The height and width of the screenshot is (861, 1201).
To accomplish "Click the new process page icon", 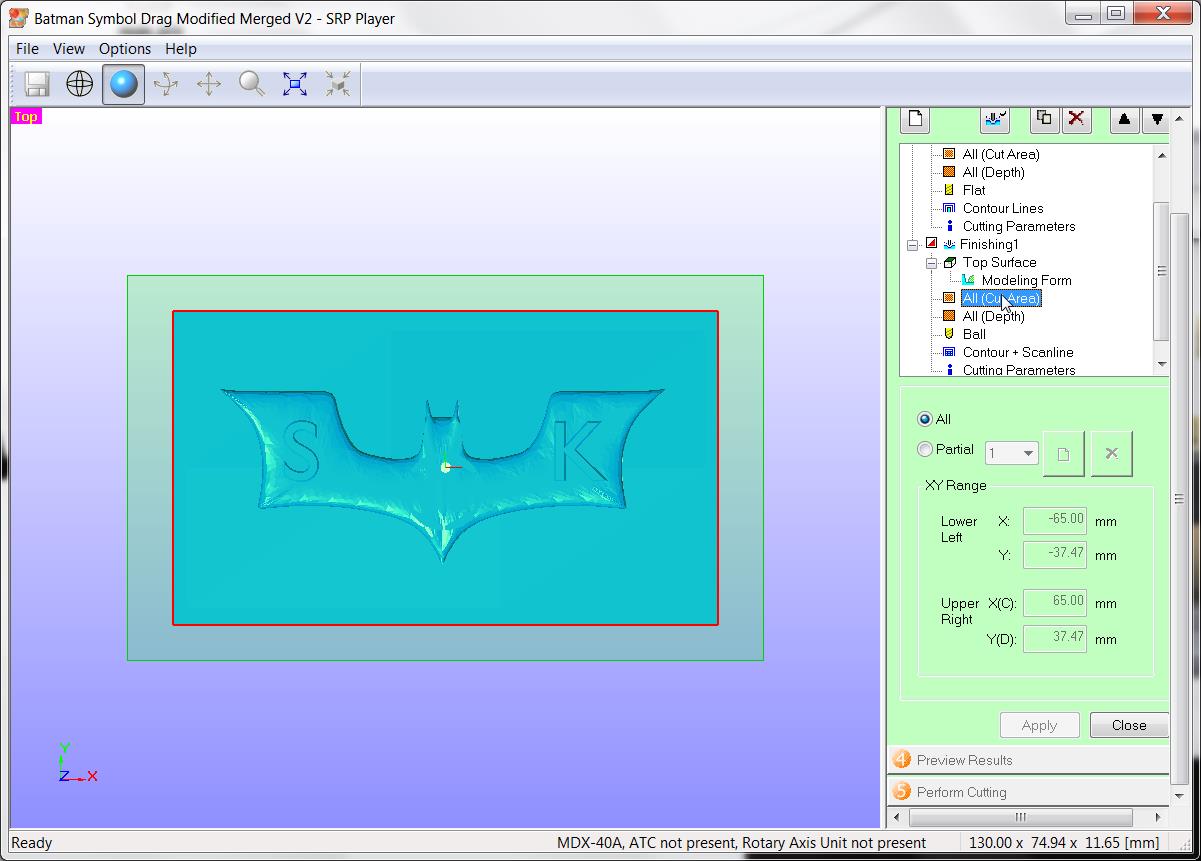I will coord(915,119).
